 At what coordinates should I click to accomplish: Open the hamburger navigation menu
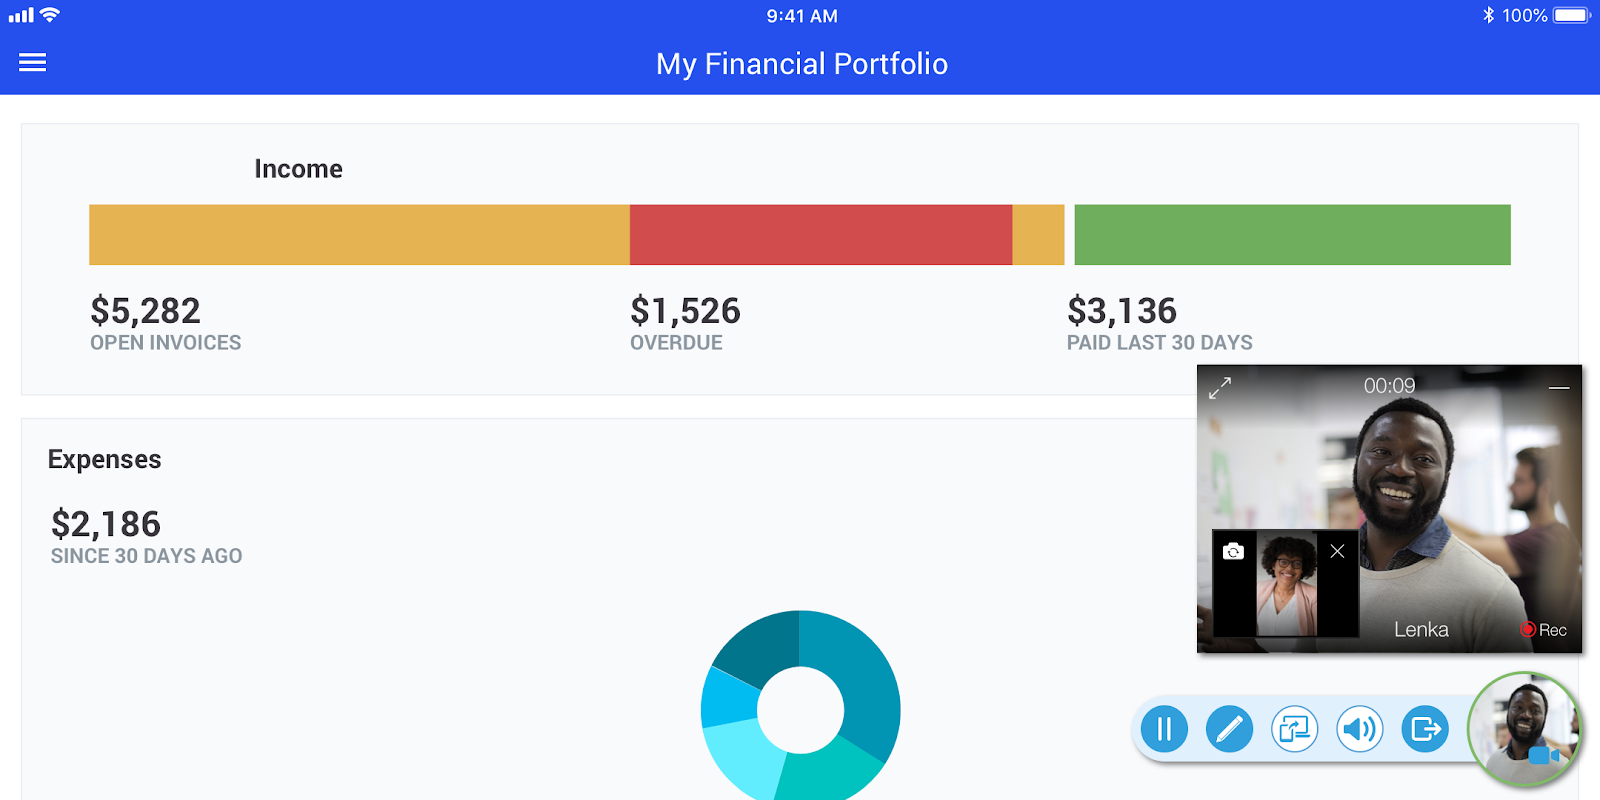pyautogui.click(x=33, y=63)
